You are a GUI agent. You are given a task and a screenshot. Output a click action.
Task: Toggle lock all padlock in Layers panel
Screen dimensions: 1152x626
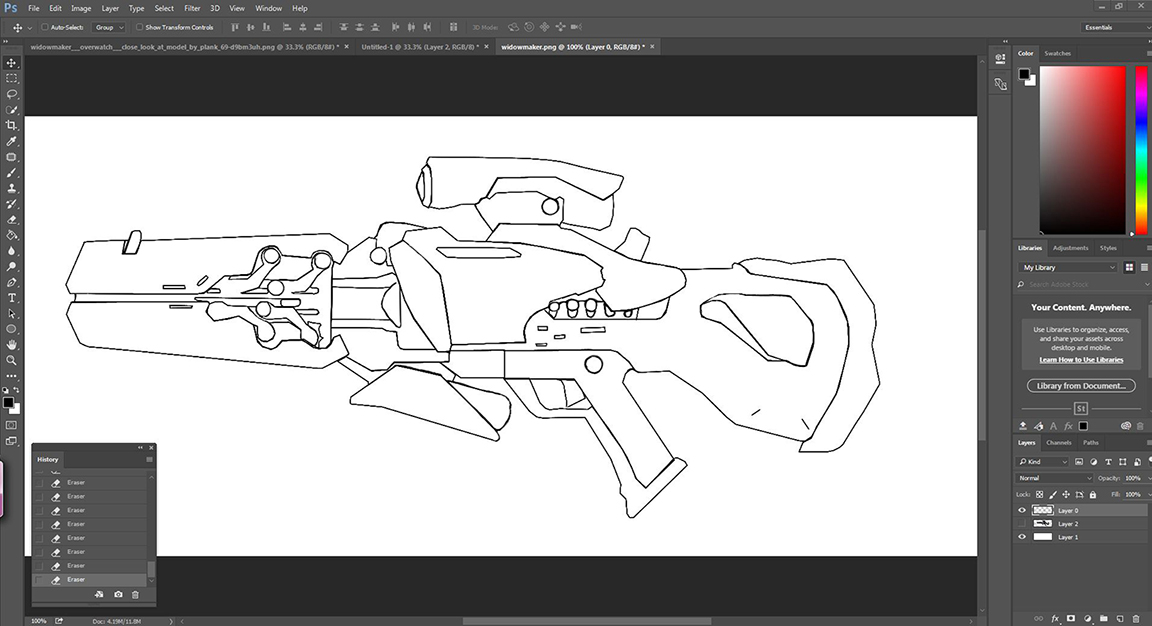click(x=1092, y=494)
